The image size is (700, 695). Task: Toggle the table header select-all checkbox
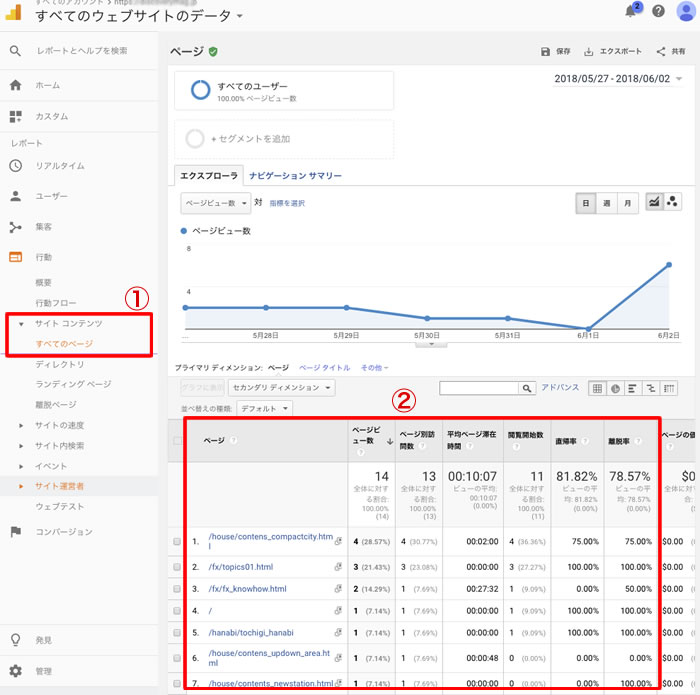coord(177,440)
